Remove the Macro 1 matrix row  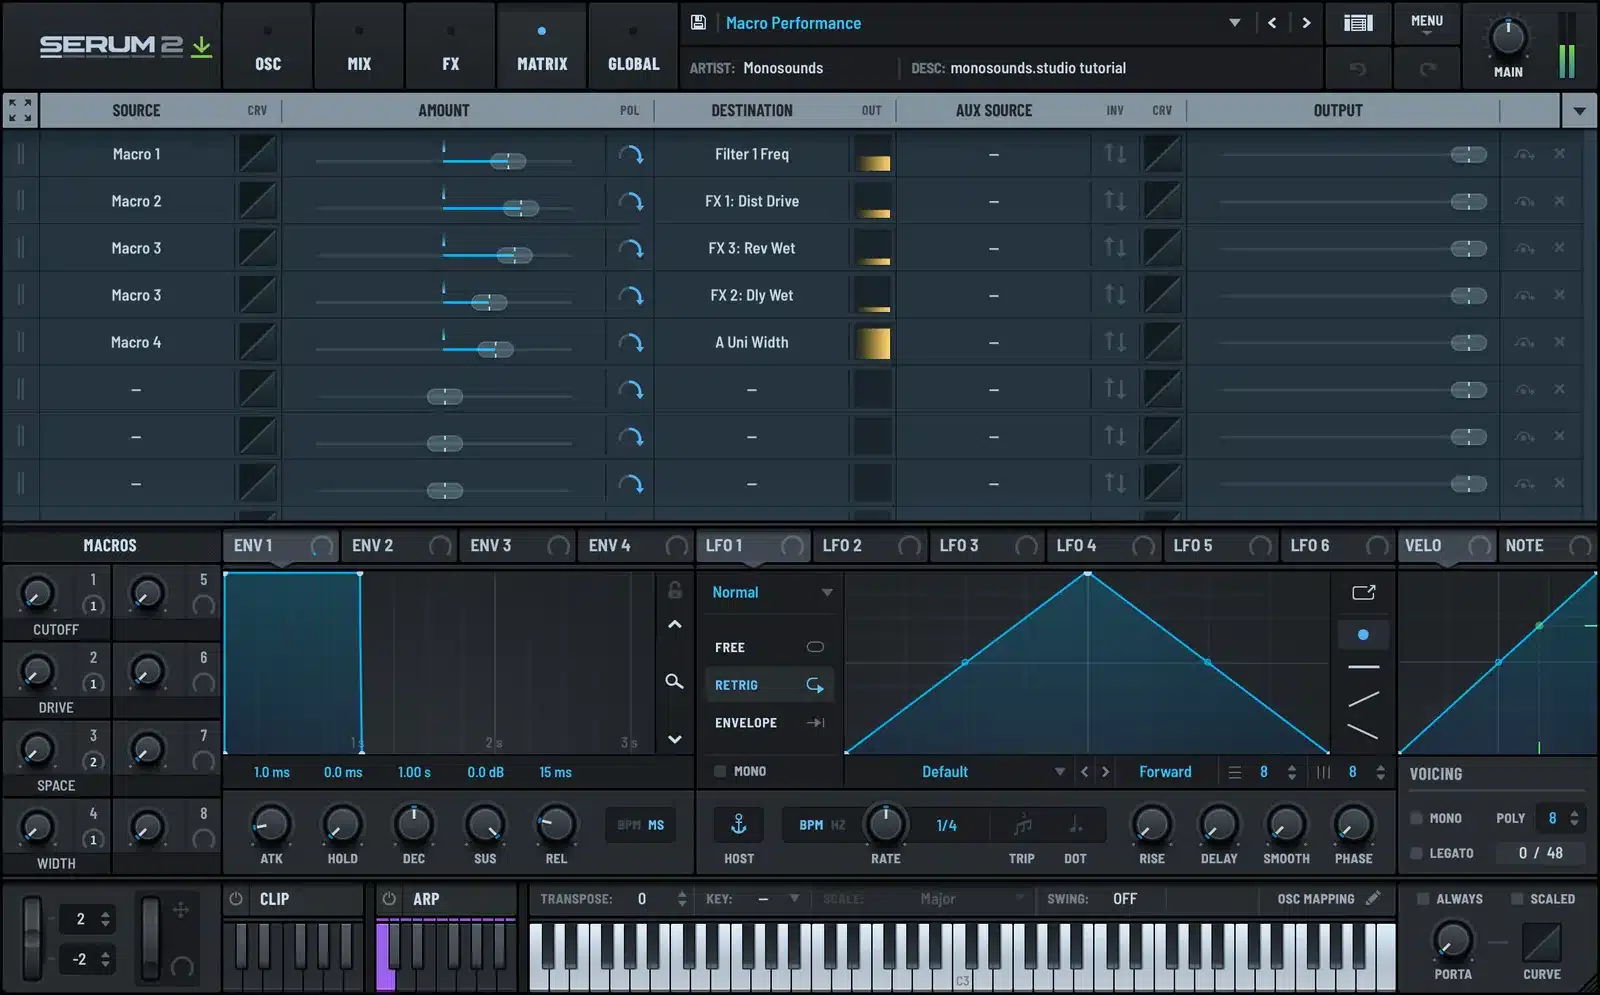pos(1559,154)
